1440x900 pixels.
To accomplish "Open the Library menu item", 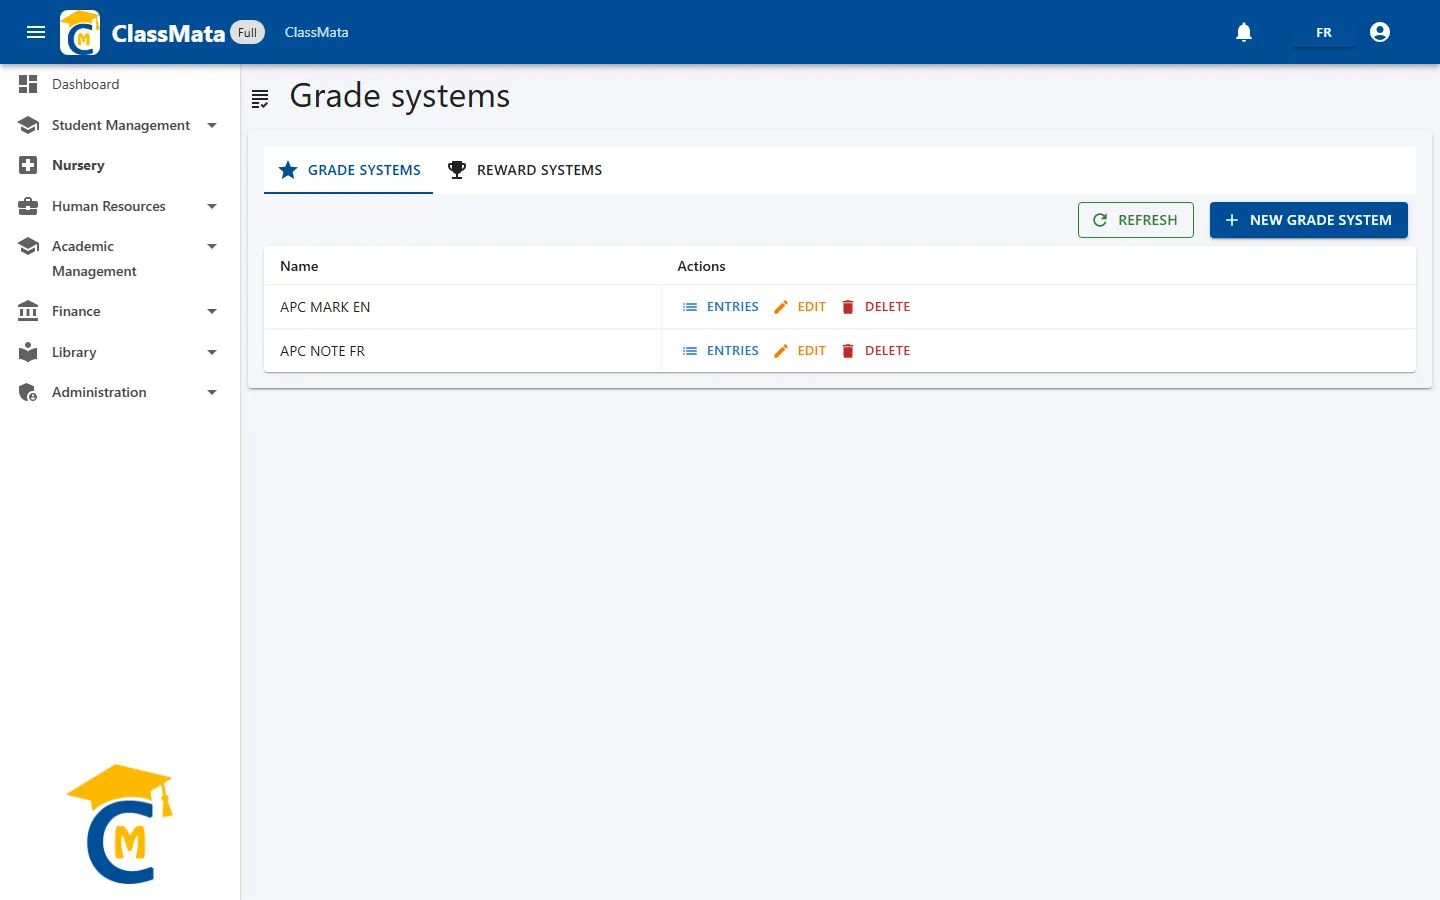I will [120, 352].
